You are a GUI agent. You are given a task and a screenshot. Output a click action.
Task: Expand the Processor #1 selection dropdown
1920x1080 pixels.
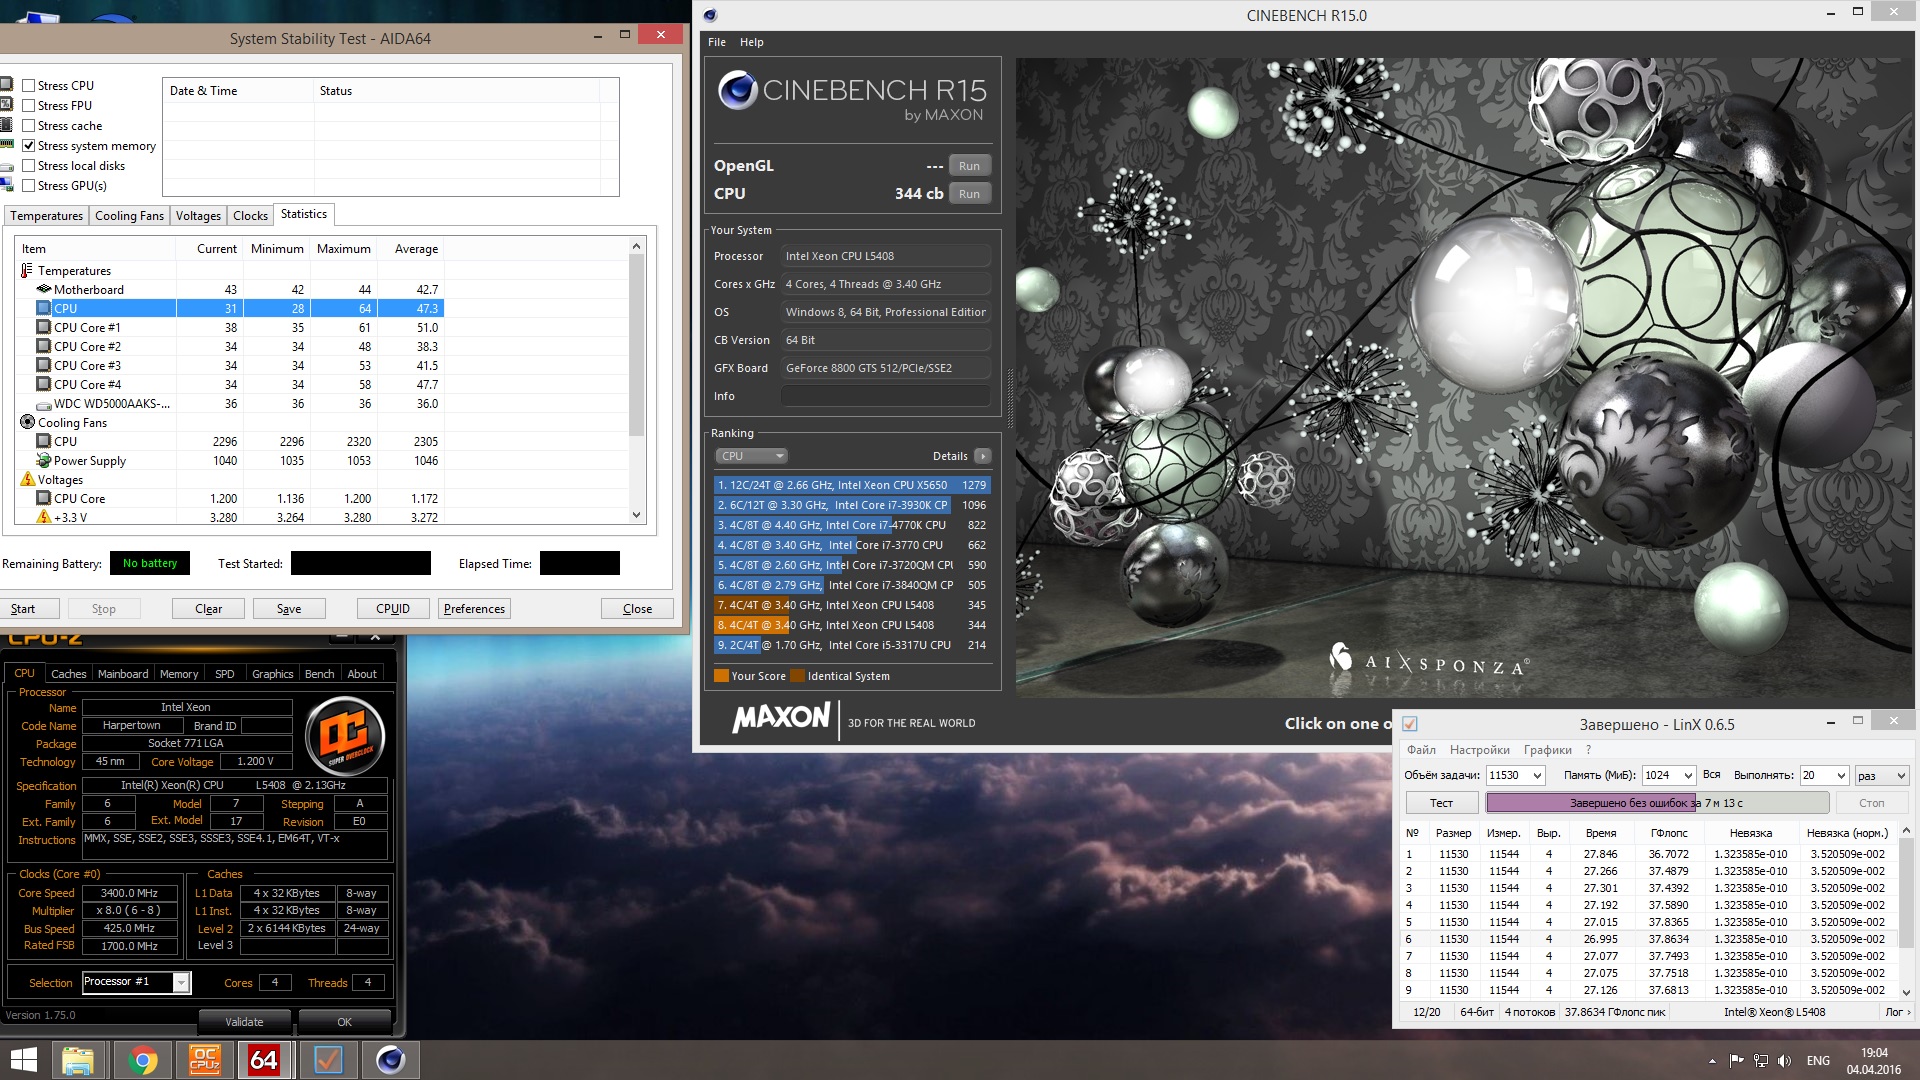pos(181,982)
